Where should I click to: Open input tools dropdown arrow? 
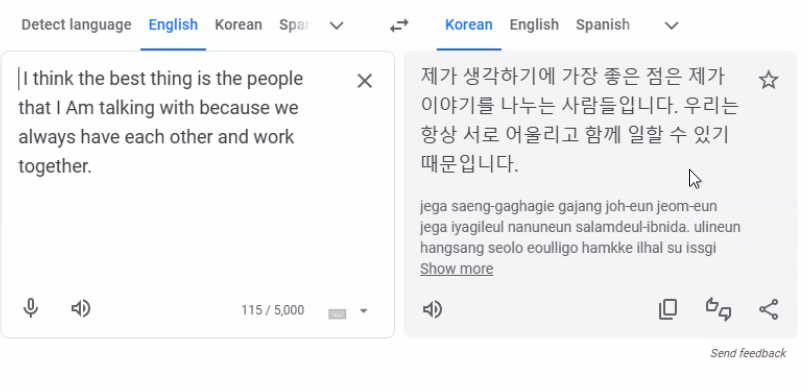tap(363, 311)
